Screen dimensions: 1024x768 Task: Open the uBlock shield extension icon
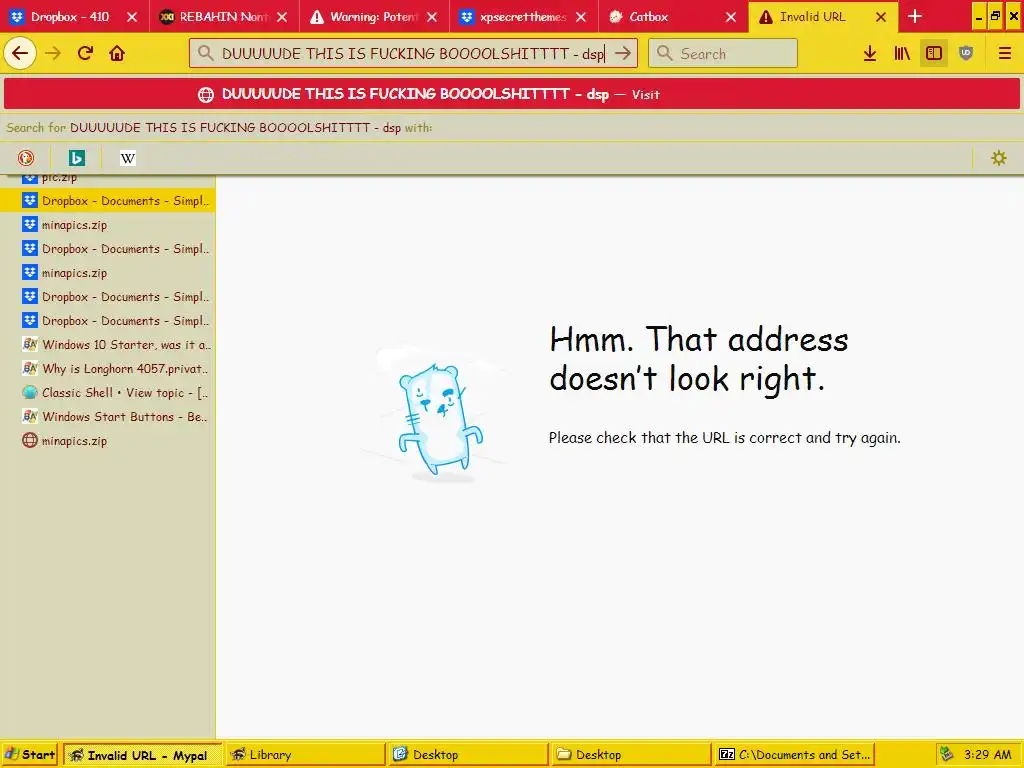coord(966,53)
